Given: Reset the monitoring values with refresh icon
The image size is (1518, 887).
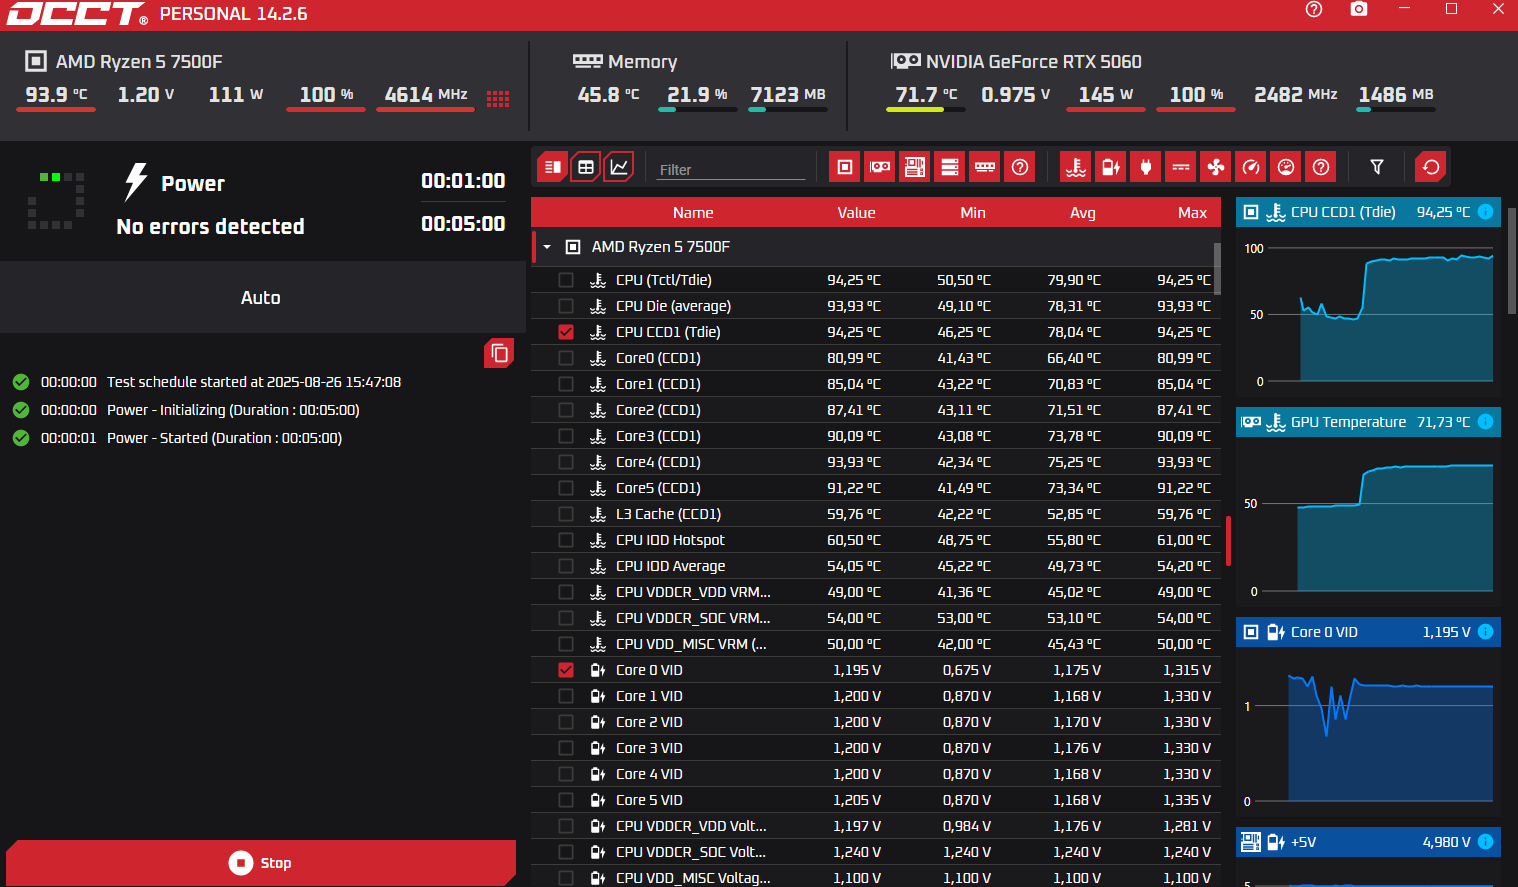Looking at the screenshot, I should pos(1431,167).
